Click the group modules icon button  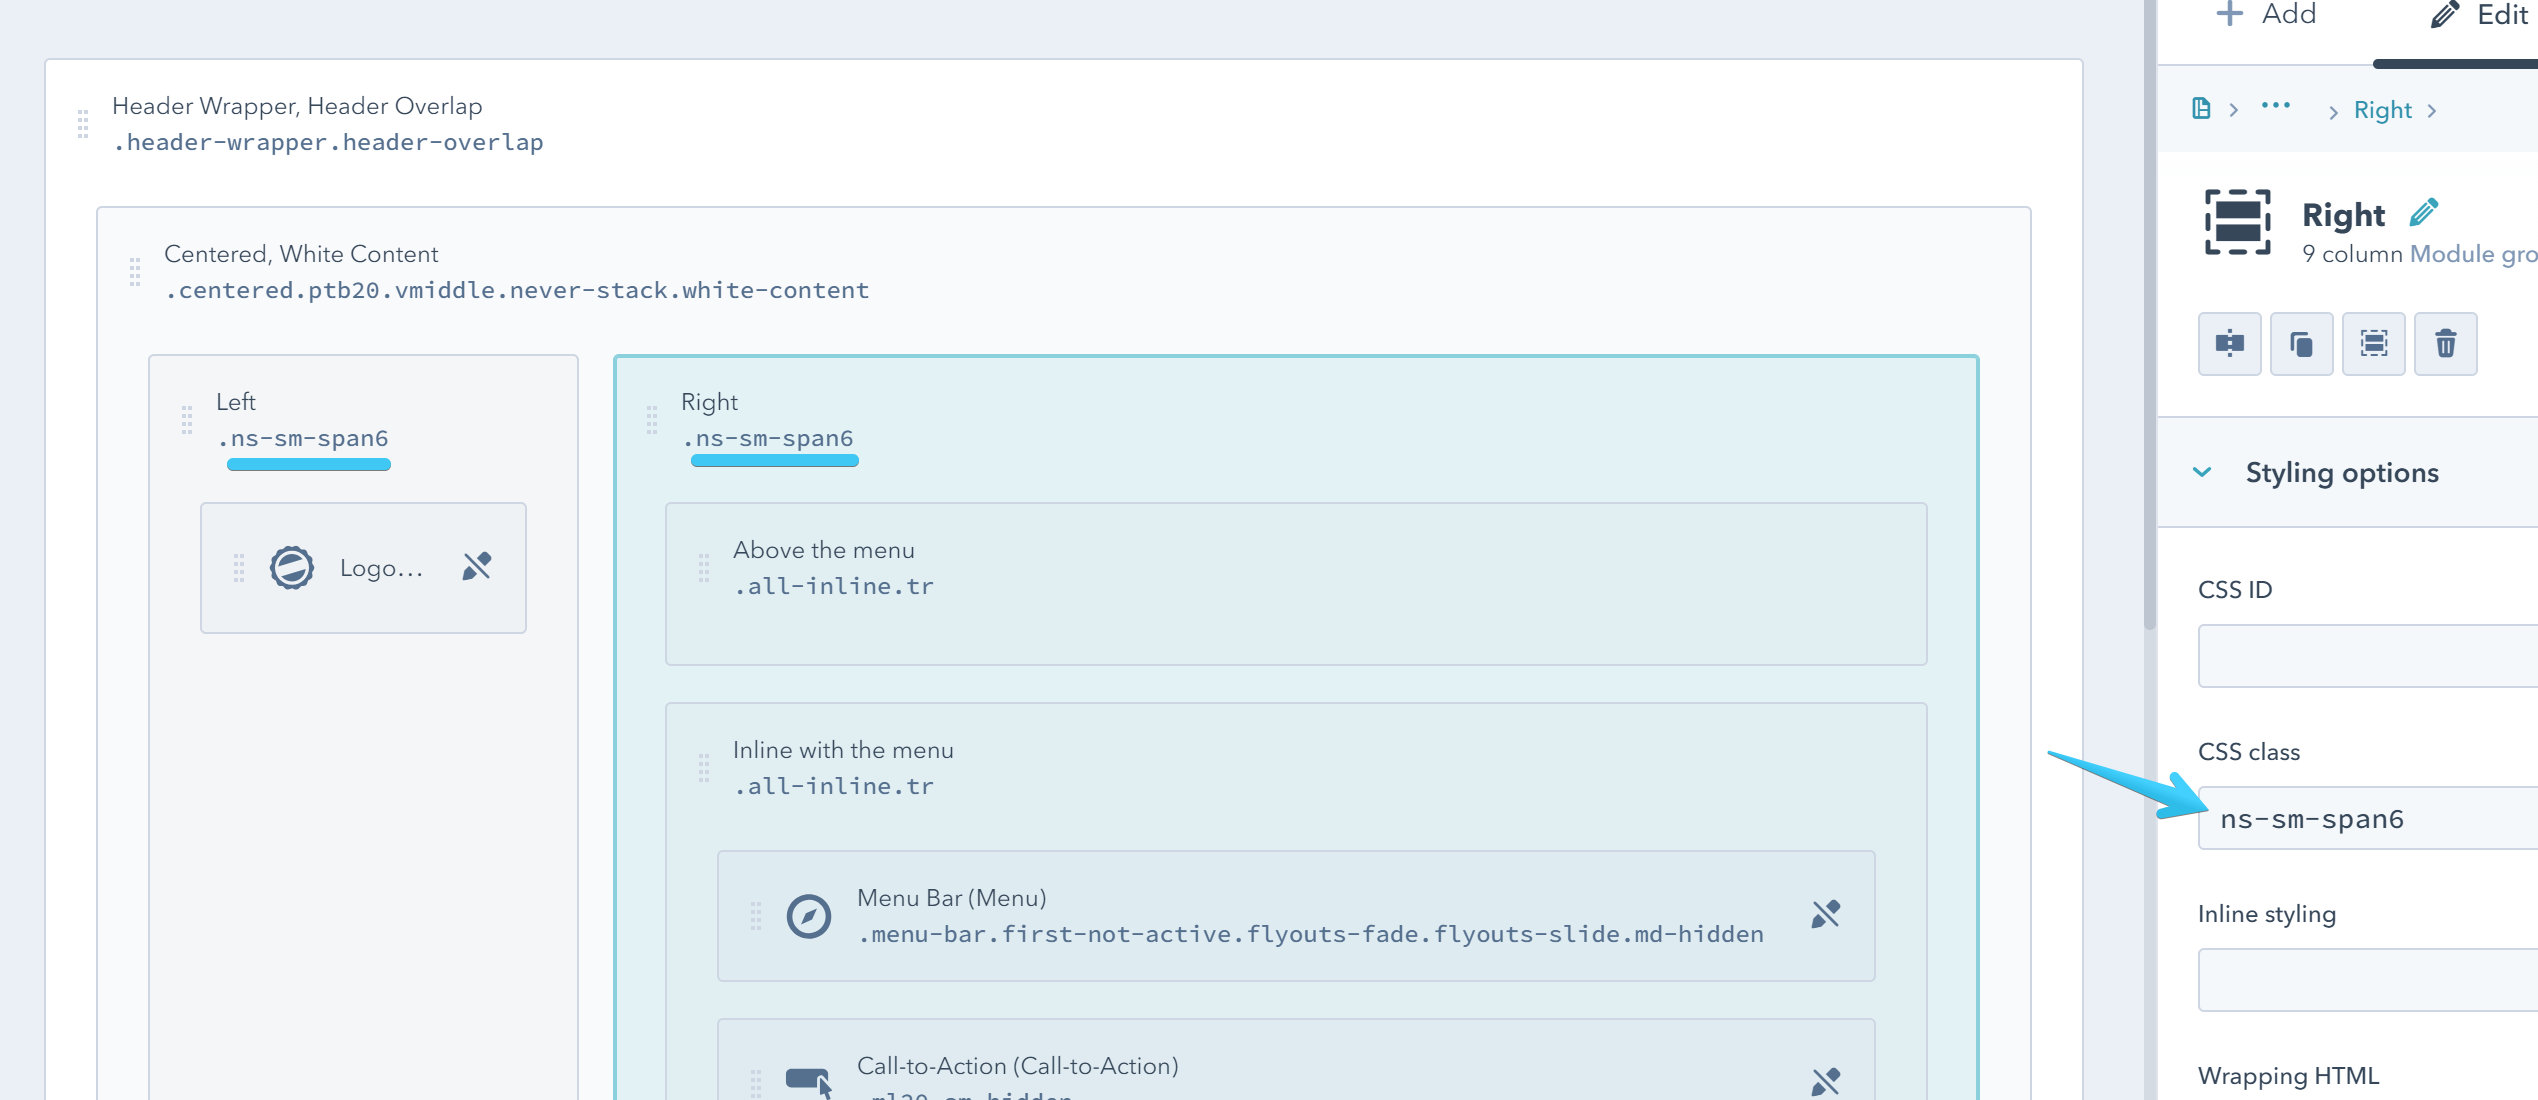(2373, 344)
